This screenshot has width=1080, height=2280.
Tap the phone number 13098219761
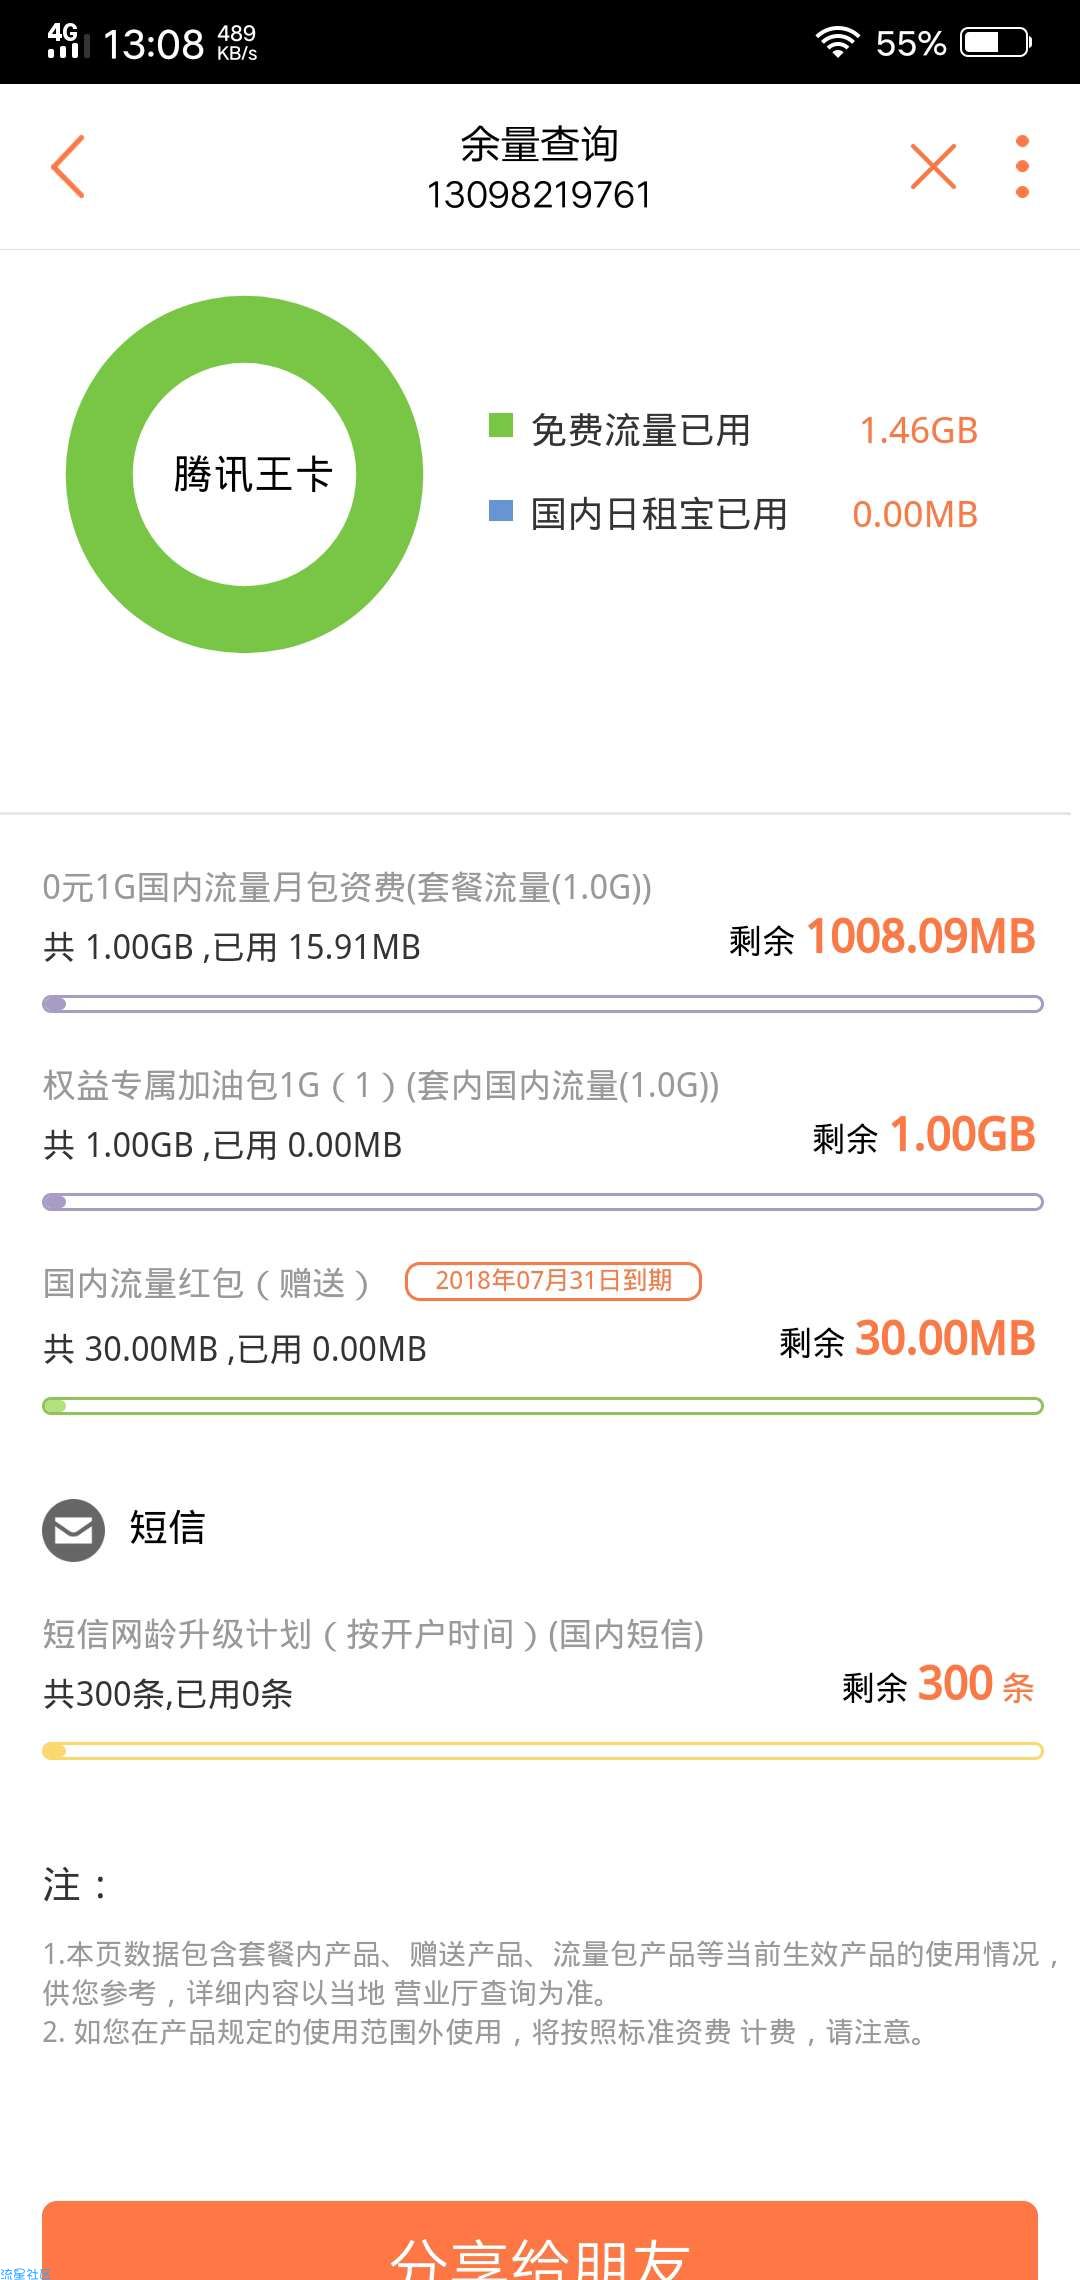tap(539, 195)
